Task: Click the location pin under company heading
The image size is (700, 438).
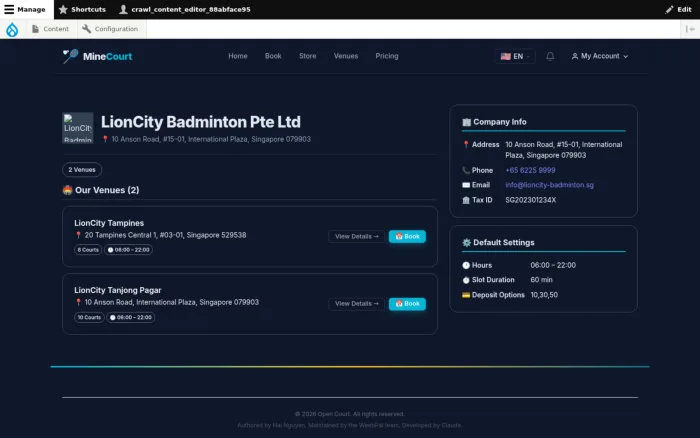Action: pos(105,139)
